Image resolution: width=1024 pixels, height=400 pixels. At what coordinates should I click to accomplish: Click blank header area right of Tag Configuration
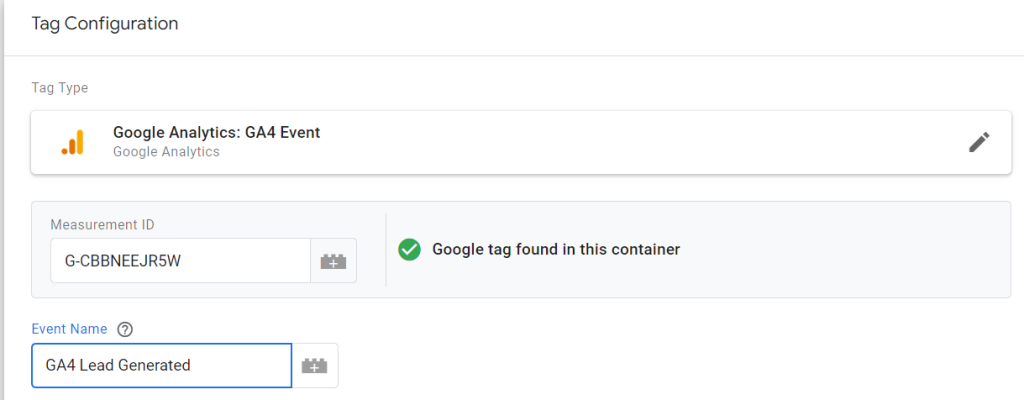tap(600, 23)
